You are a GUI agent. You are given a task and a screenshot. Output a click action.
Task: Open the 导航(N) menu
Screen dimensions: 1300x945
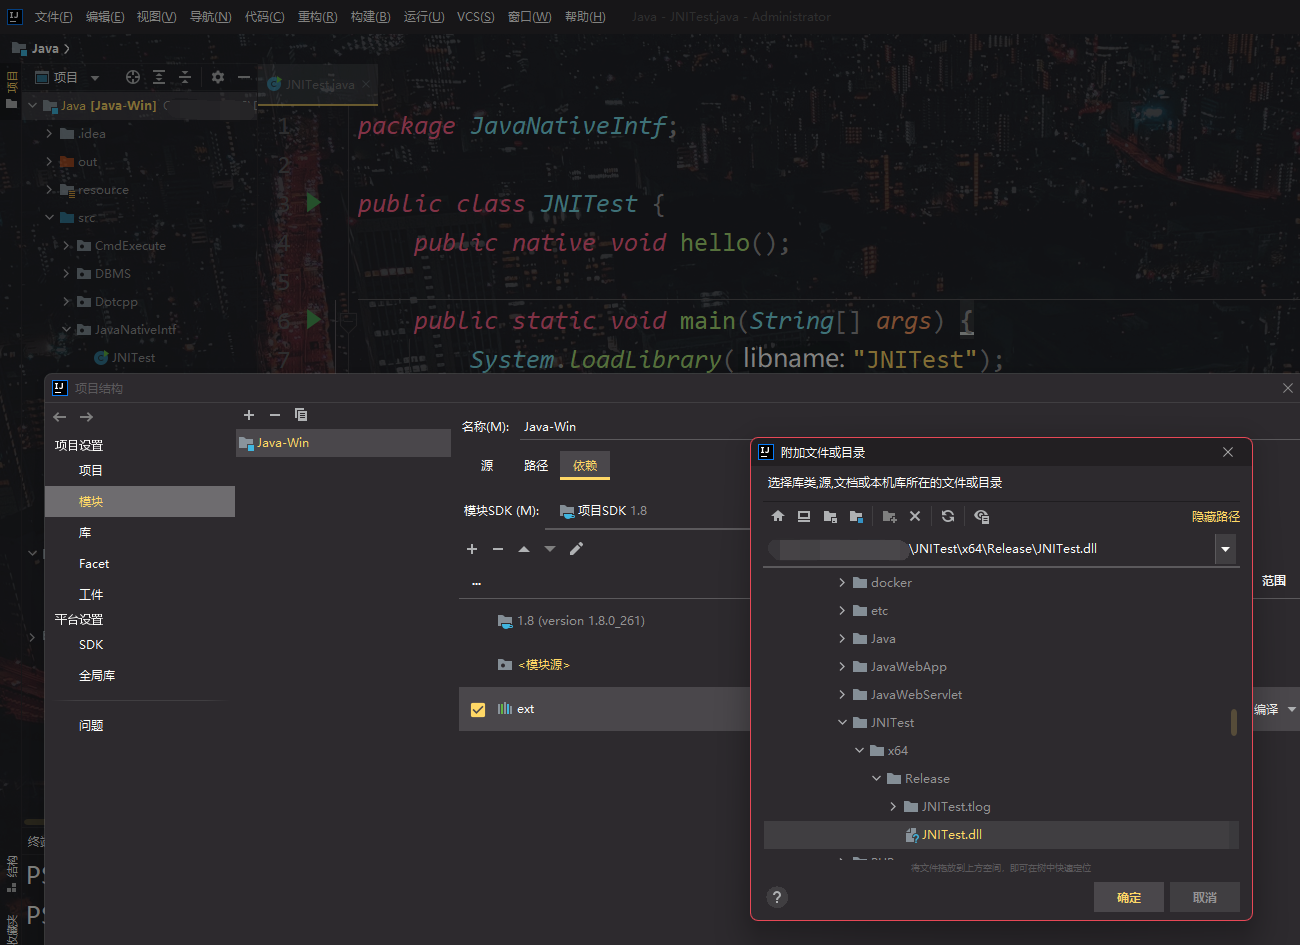210,17
